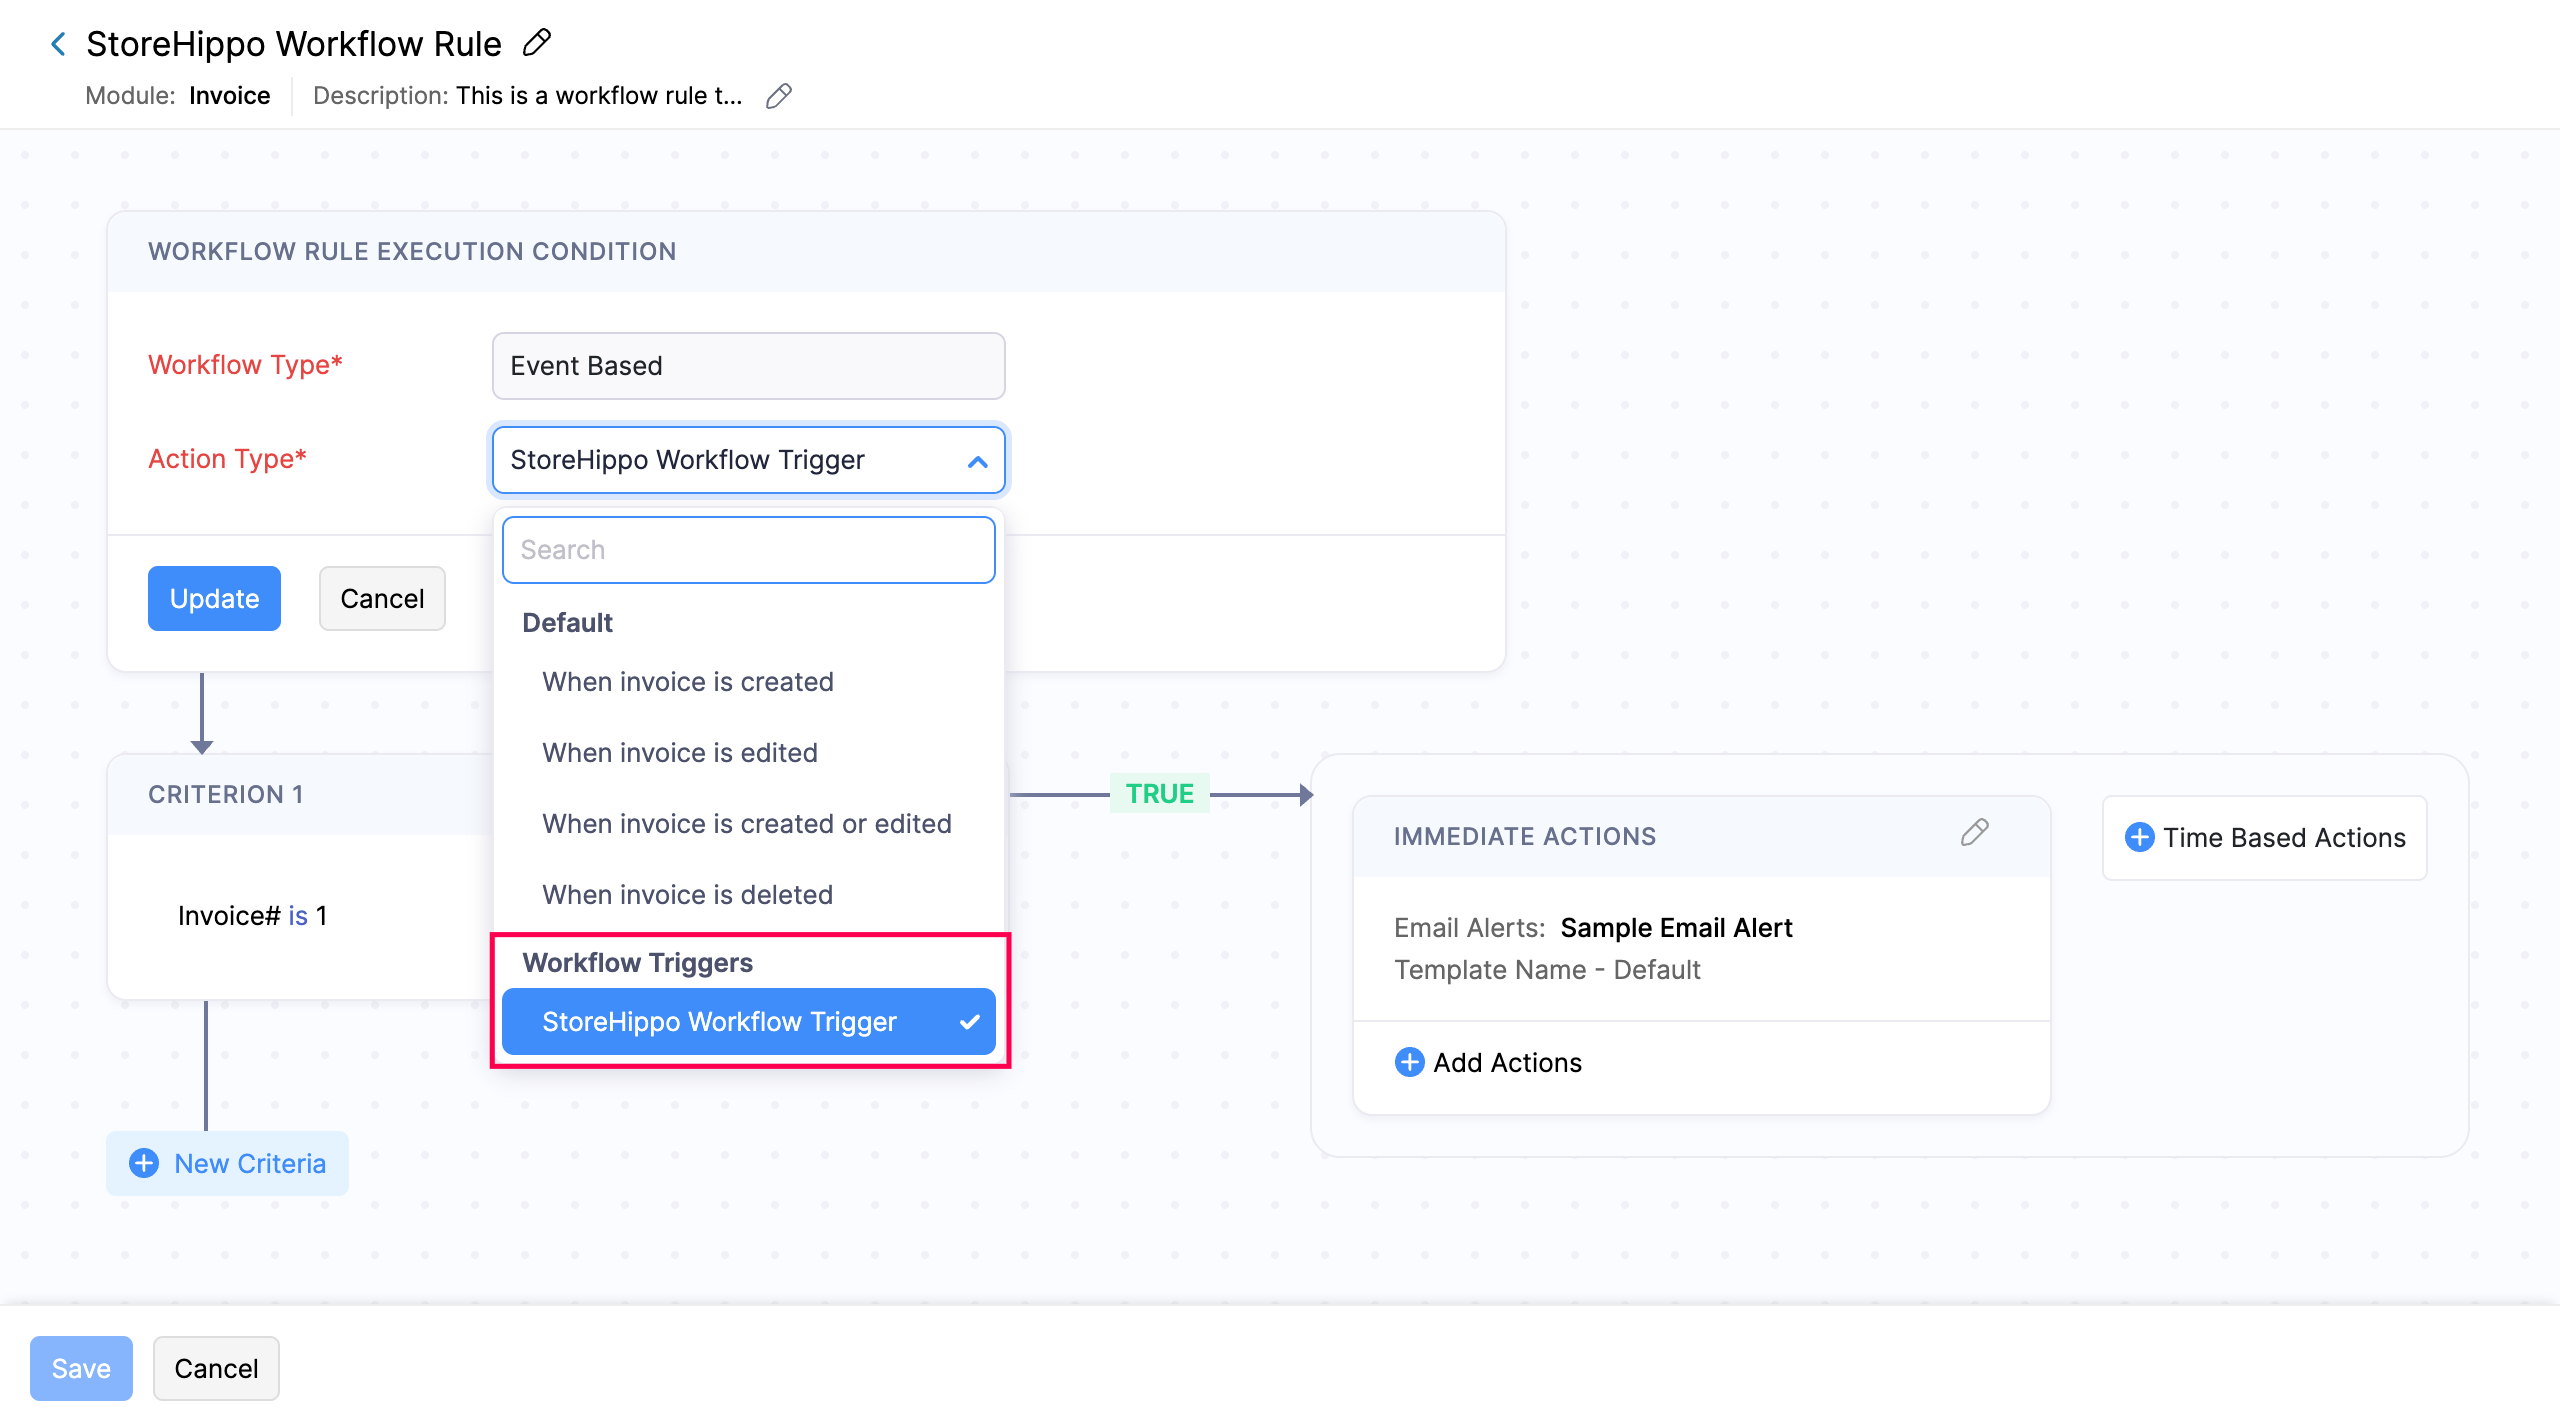Open the Workflow Type field

747,366
